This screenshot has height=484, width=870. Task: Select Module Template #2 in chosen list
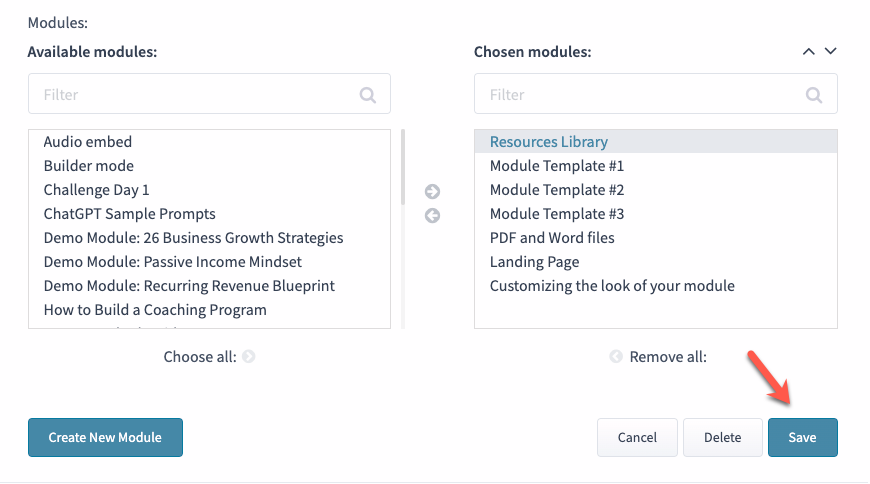[557, 190]
